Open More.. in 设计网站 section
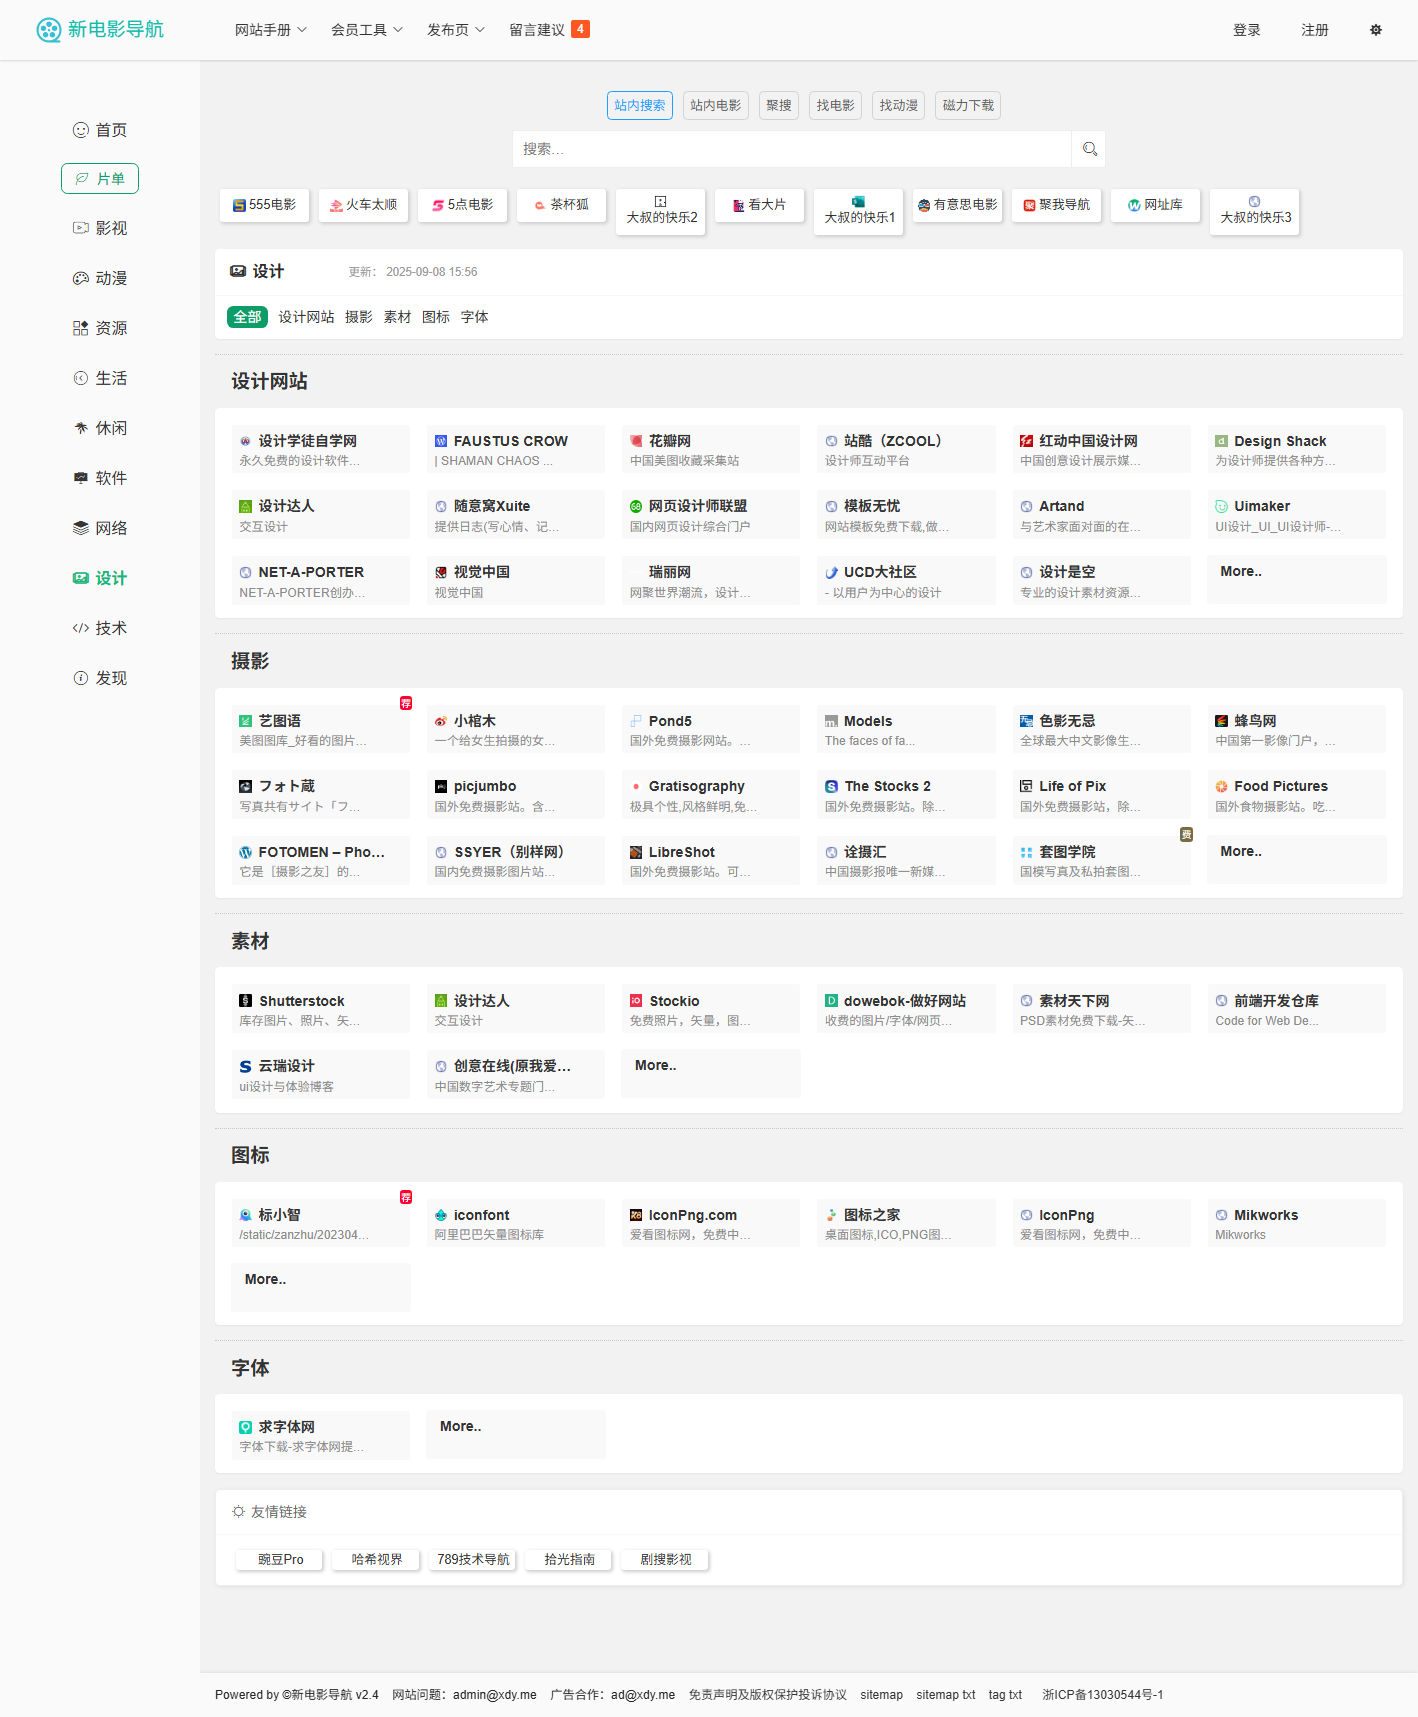The image size is (1418, 1717). click(x=1241, y=572)
